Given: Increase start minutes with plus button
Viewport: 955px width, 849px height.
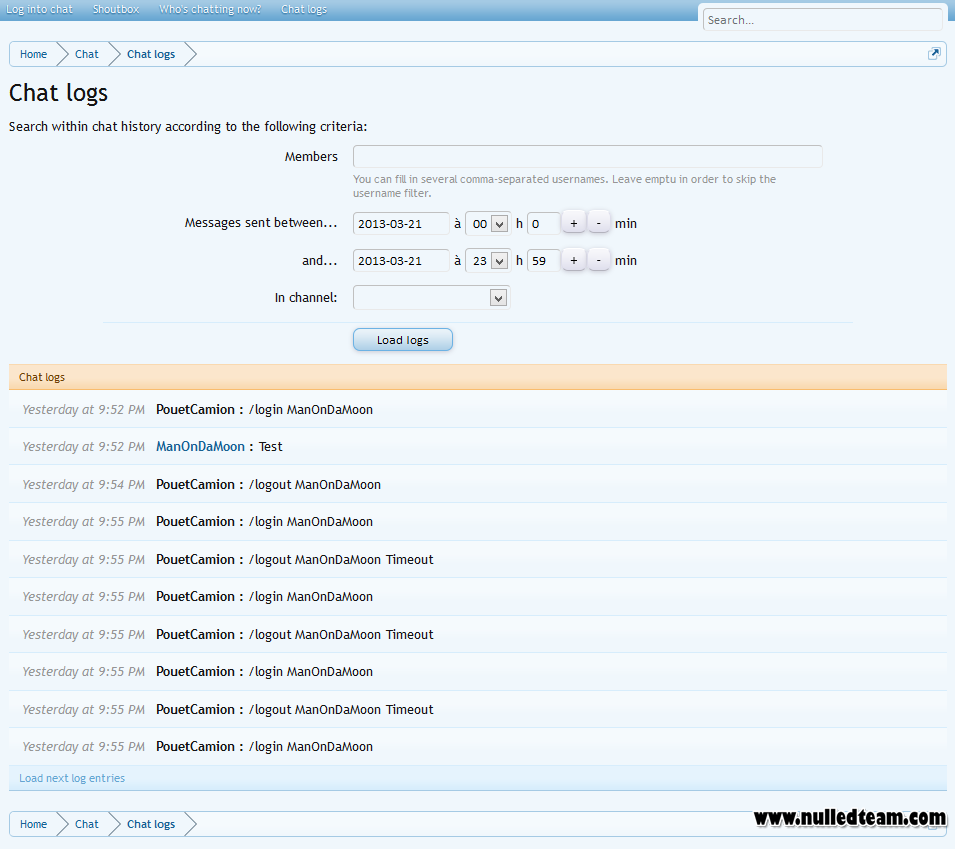Looking at the screenshot, I should click(574, 224).
